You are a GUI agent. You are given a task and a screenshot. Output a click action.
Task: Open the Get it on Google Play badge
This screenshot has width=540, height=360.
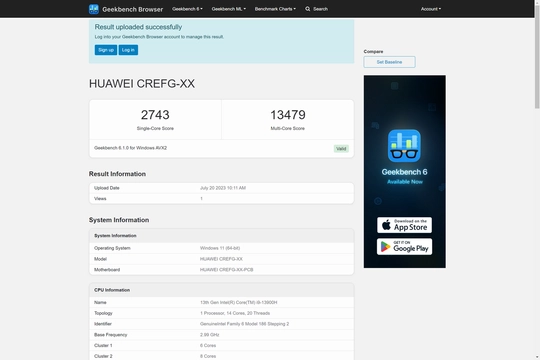pyautogui.click(x=404, y=247)
